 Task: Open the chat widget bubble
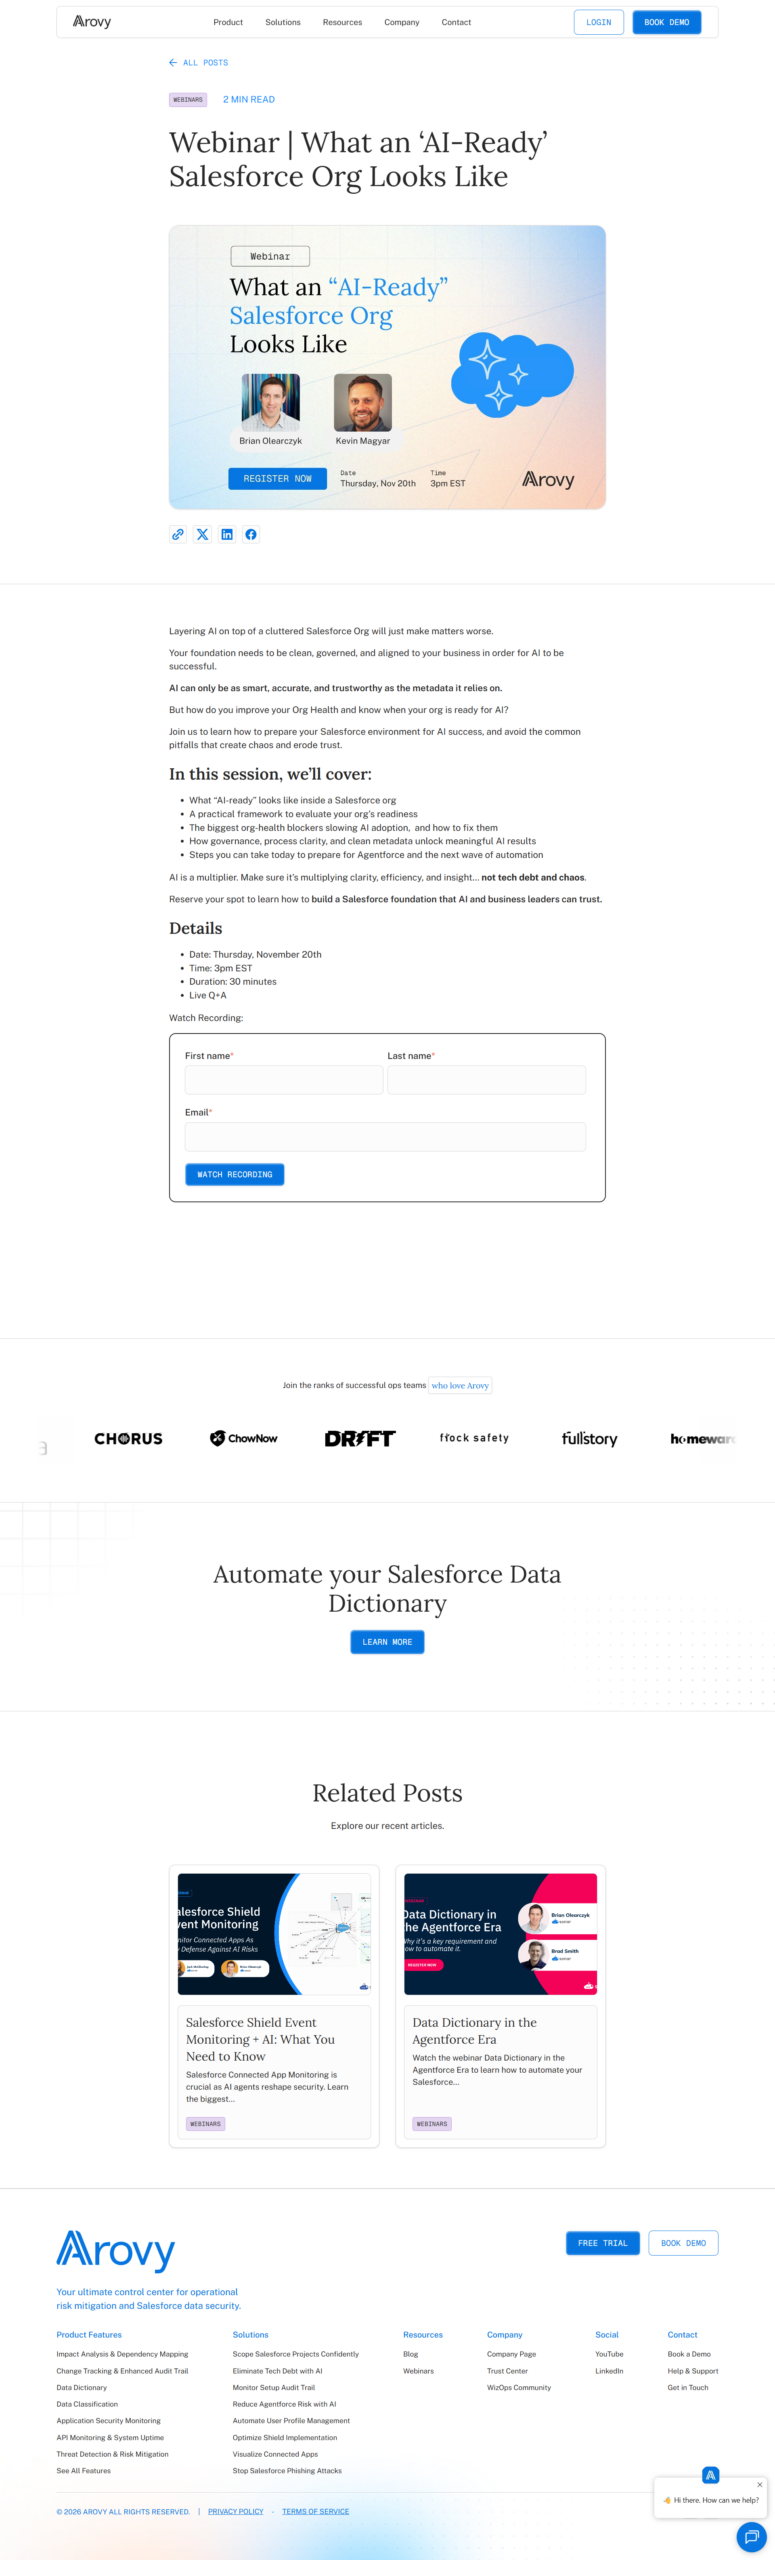click(751, 2536)
